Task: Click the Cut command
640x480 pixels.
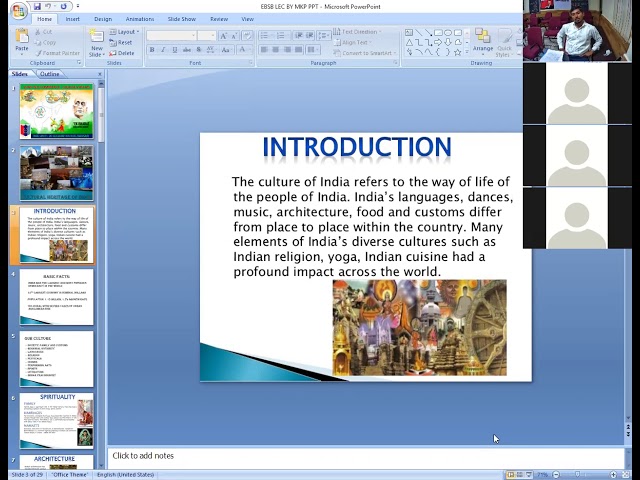Action: [x=44, y=32]
